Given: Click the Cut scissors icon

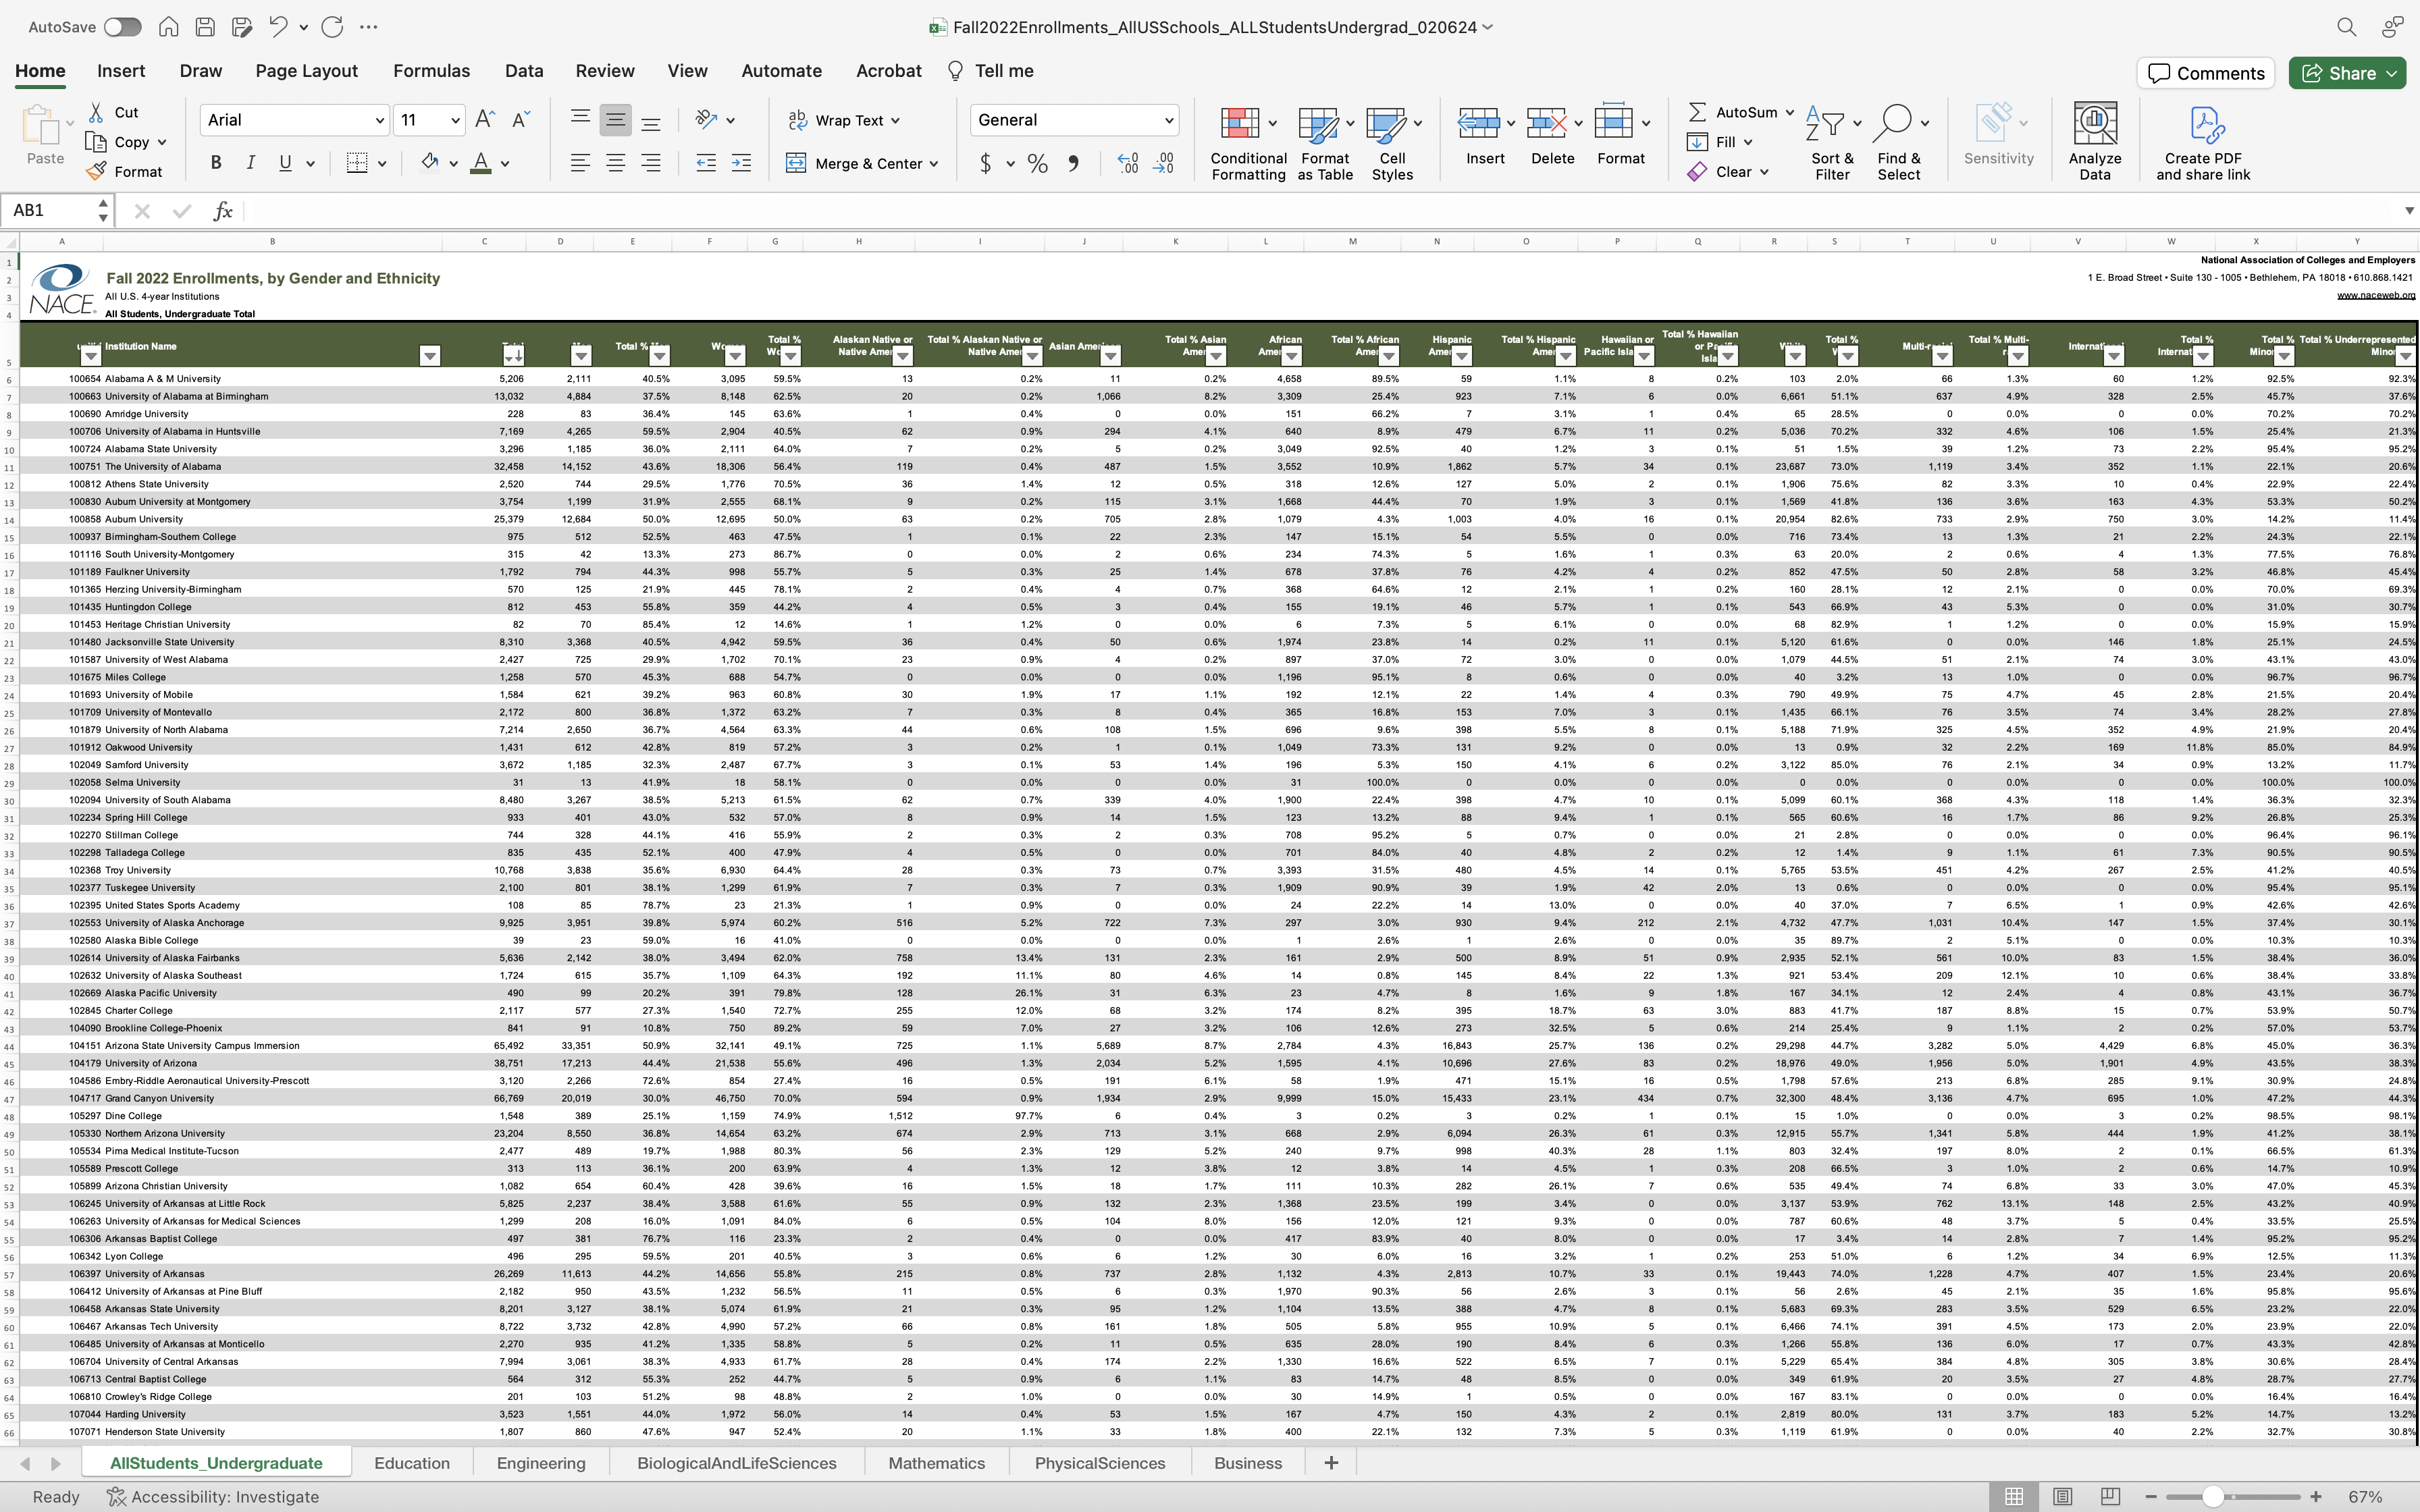Looking at the screenshot, I should [97, 112].
